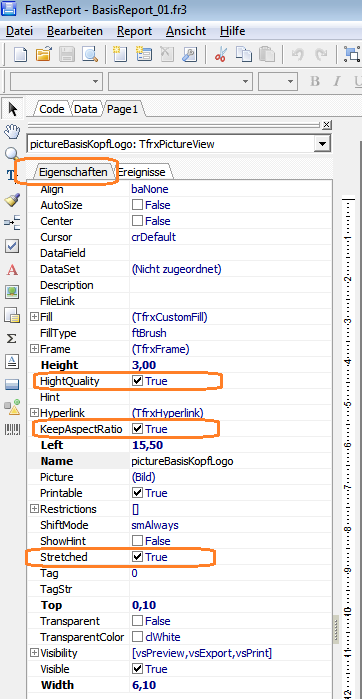
Task: Expand the Visibility property node
Action: click(34, 653)
